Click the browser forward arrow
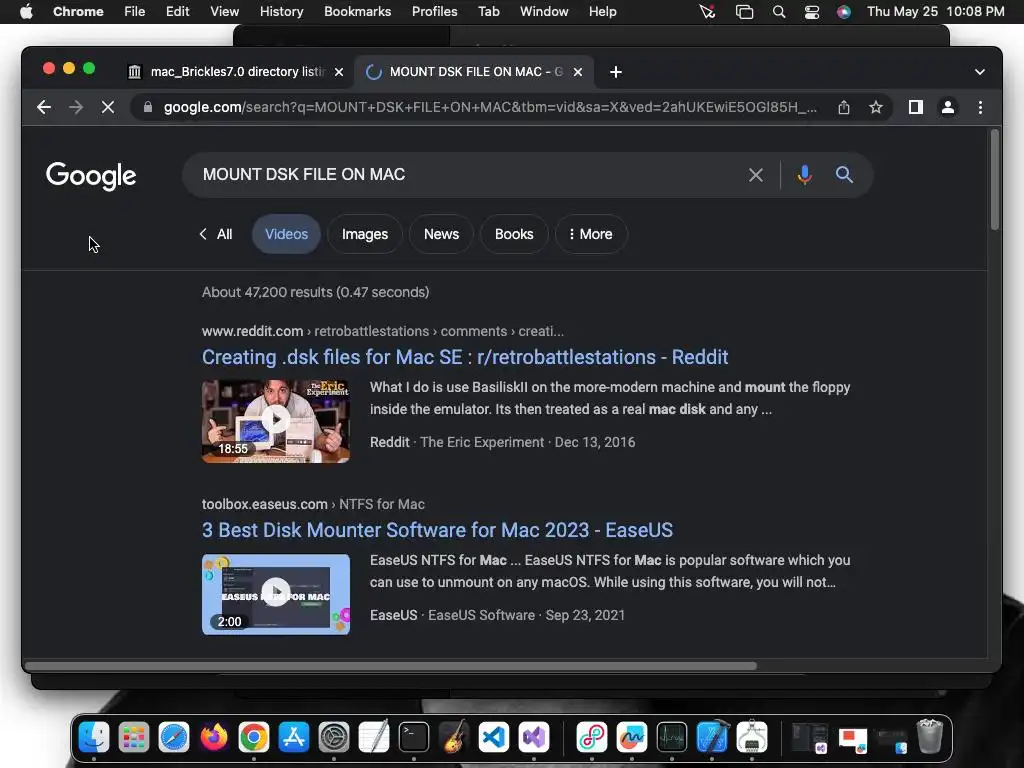 [x=76, y=107]
